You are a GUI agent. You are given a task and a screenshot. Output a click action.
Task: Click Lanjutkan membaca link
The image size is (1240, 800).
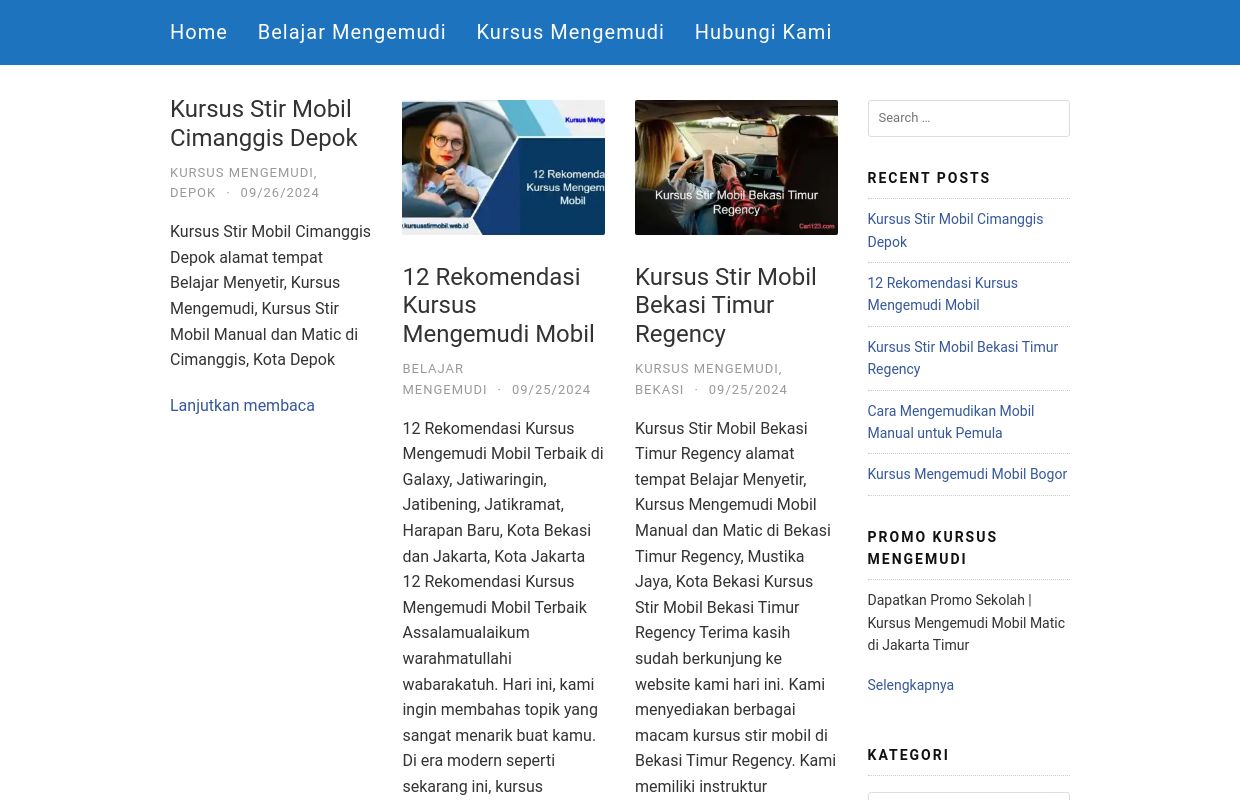point(242,405)
